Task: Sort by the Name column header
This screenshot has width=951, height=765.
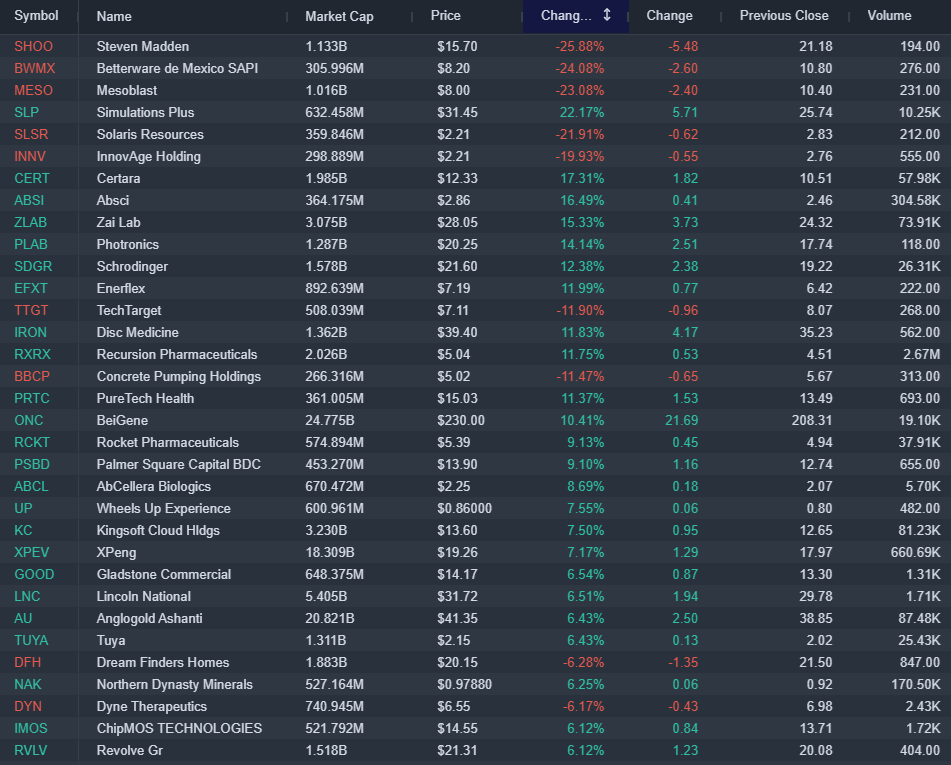Action: click(114, 16)
